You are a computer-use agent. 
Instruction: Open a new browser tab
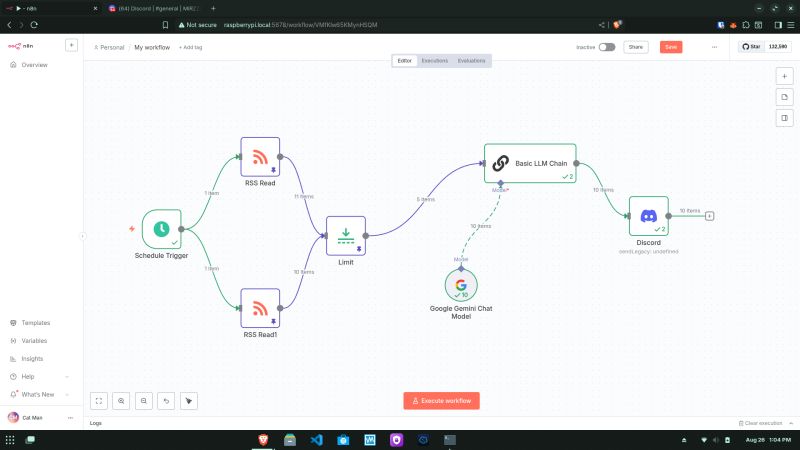click(x=213, y=8)
